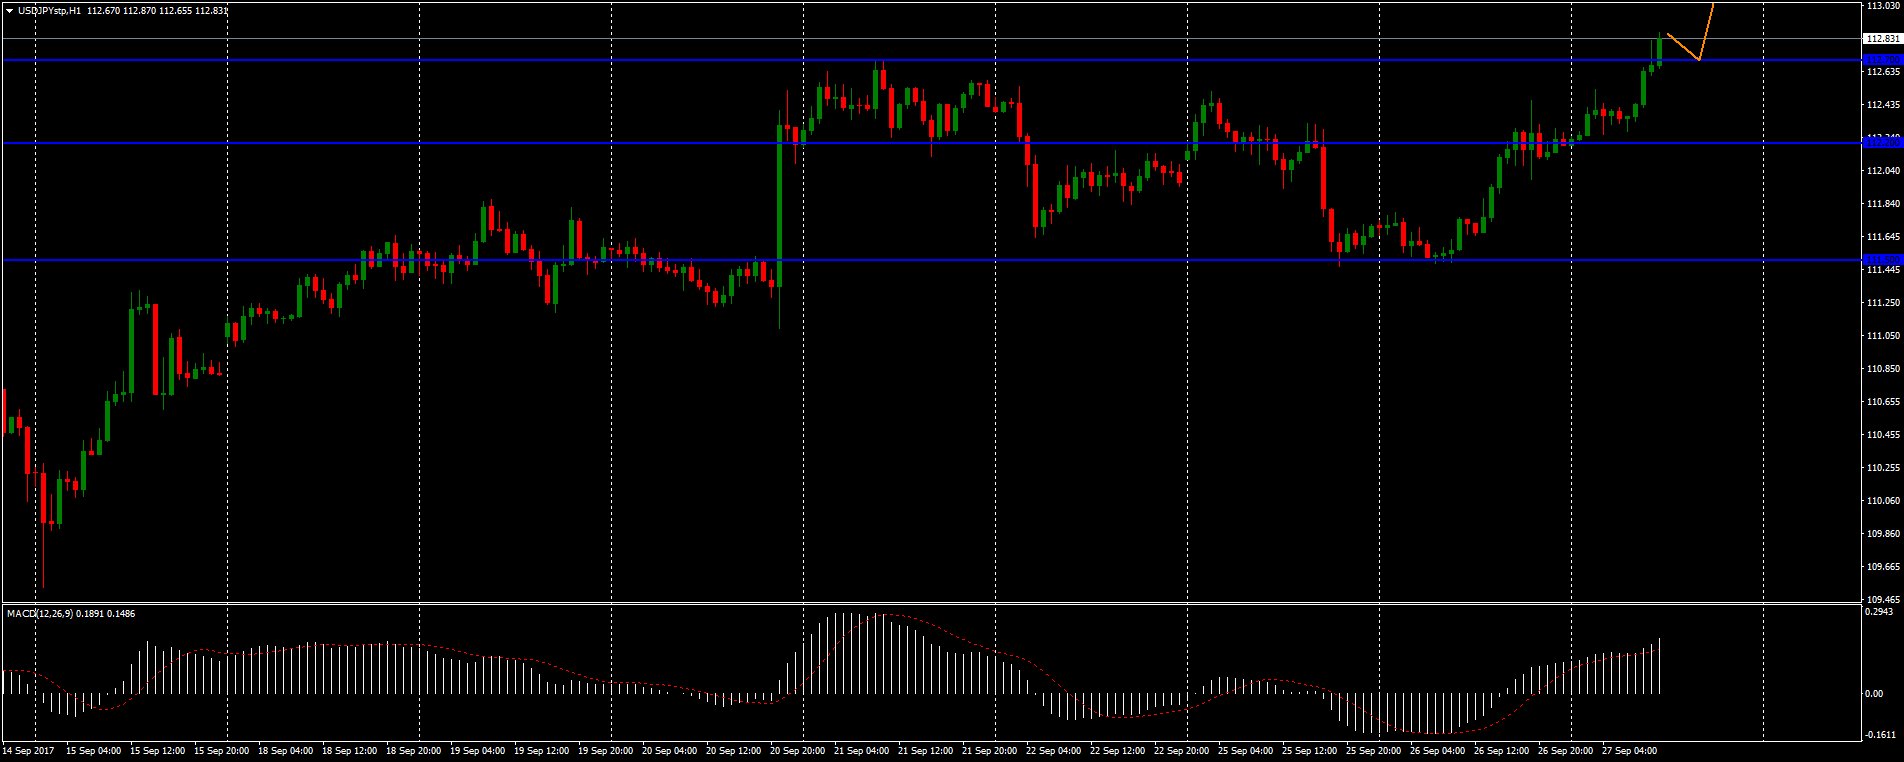The image size is (1904, 762).
Task: Click the 21 Sep 04:00 time label
Action: point(862,750)
